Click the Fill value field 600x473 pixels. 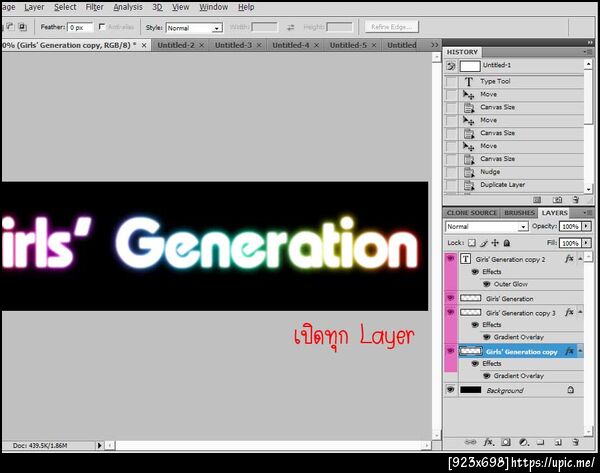click(570, 243)
